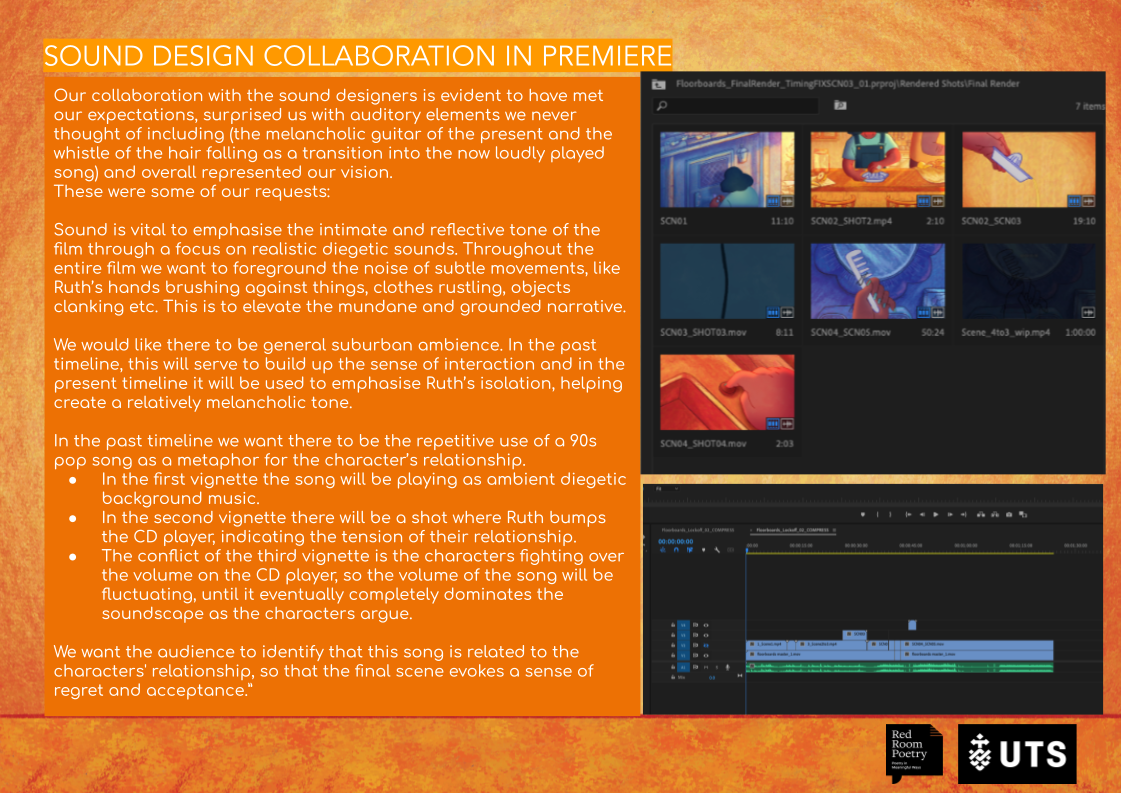The height and width of the screenshot is (793, 1121).
Task: Click the Step Forward one frame icon
Action: tap(949, 514)
